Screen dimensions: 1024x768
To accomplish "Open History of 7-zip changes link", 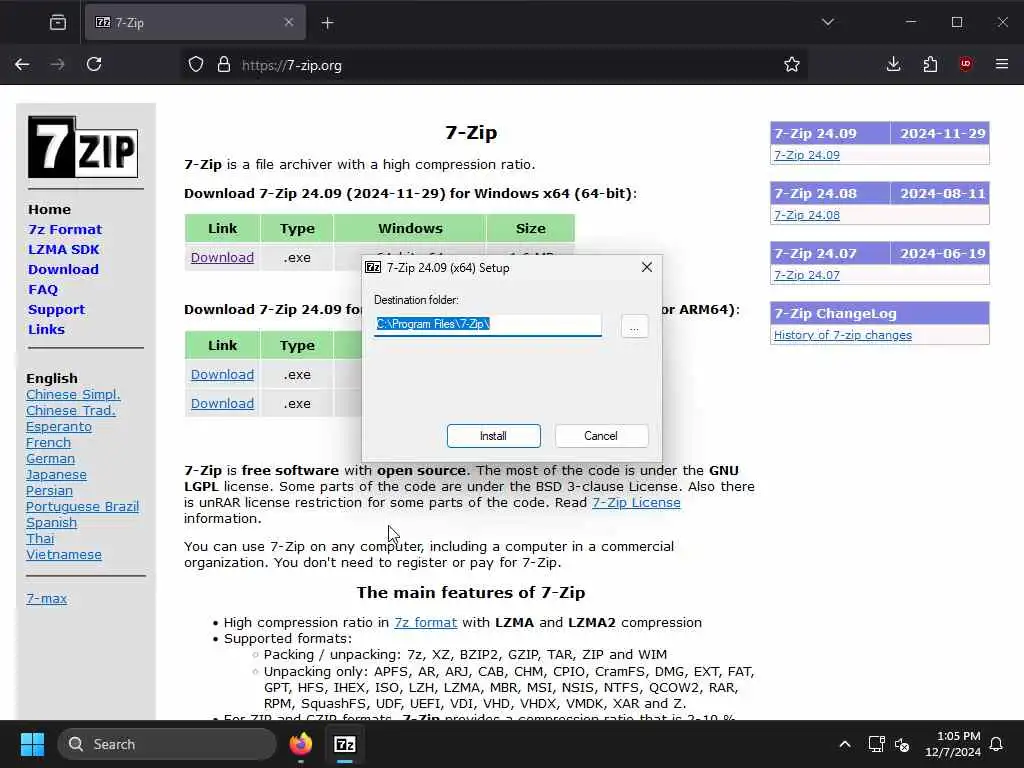I will click(842, 335).
